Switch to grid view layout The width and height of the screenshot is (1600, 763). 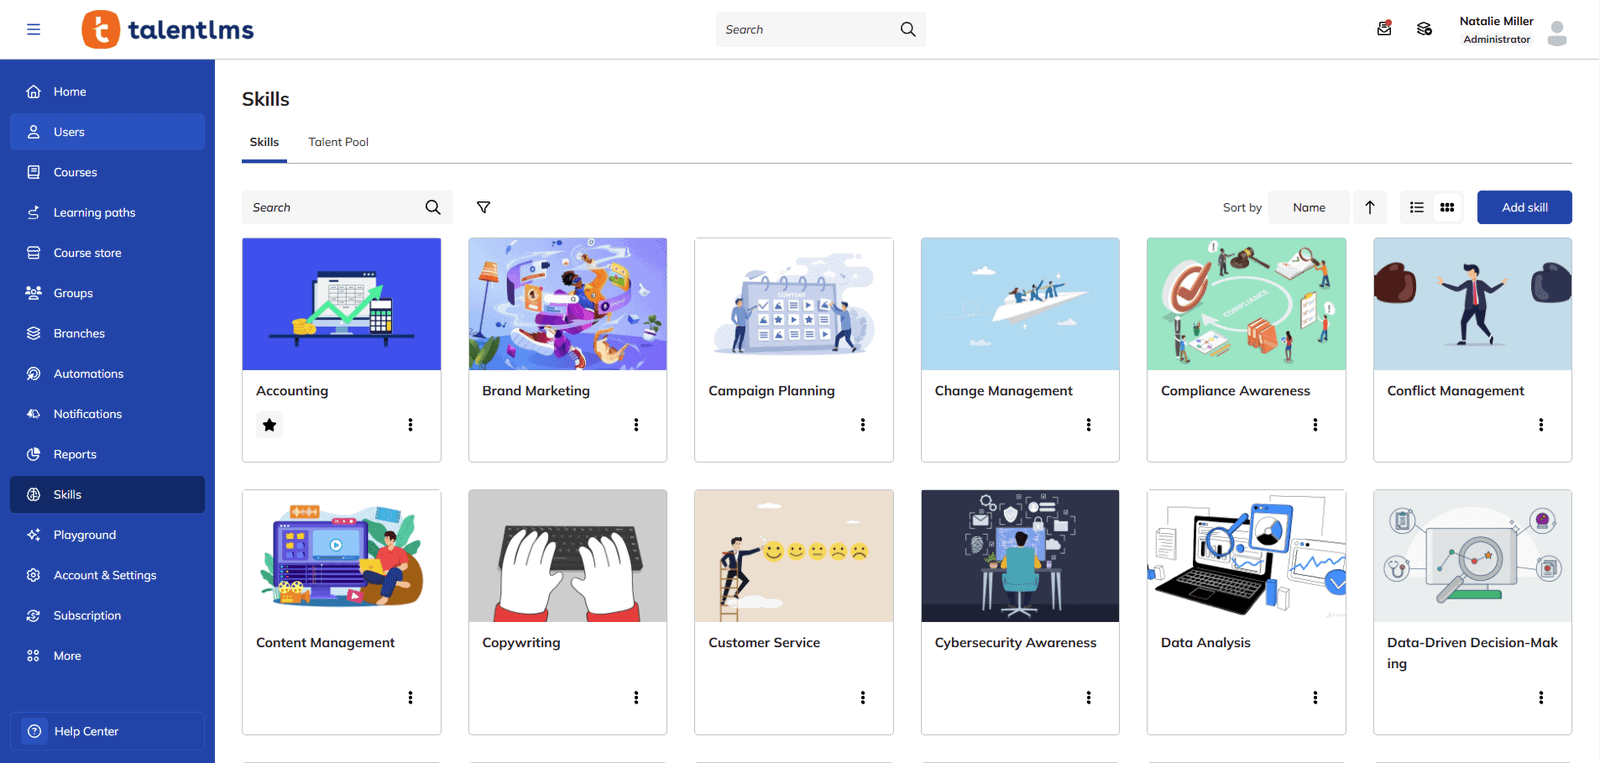pyautogui.click(x=1447, y=207)
